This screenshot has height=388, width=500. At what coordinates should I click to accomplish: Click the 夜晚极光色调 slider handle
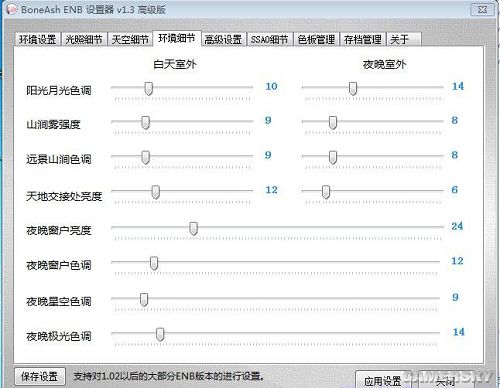click(x=160, y=334)
